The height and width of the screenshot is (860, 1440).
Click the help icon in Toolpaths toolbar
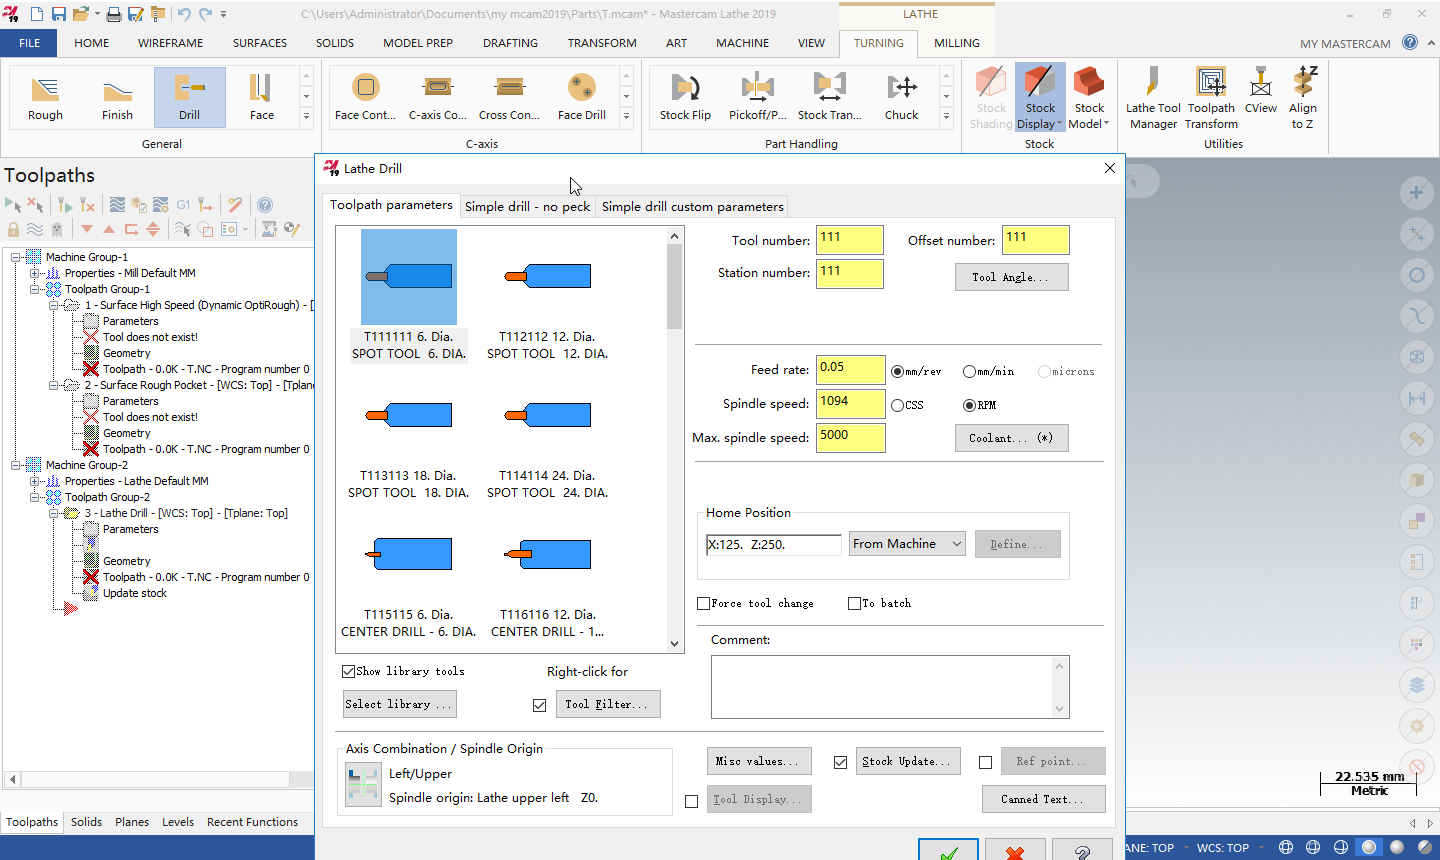click(x=265, y=205)
